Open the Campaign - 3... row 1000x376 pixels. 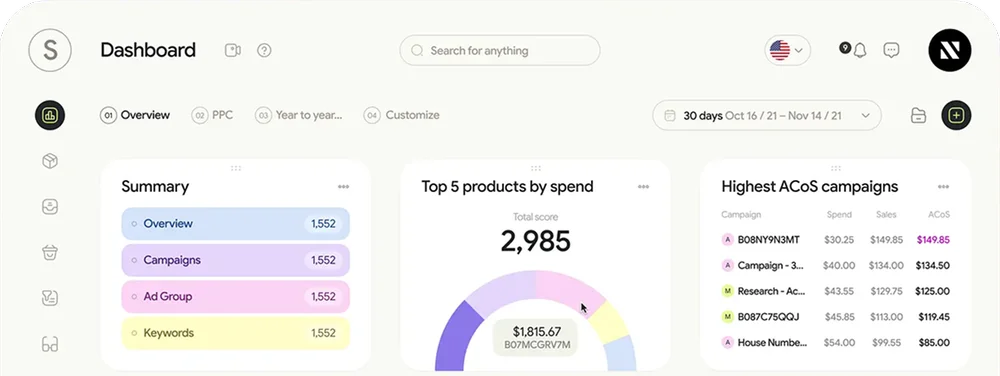coord(835,265)
